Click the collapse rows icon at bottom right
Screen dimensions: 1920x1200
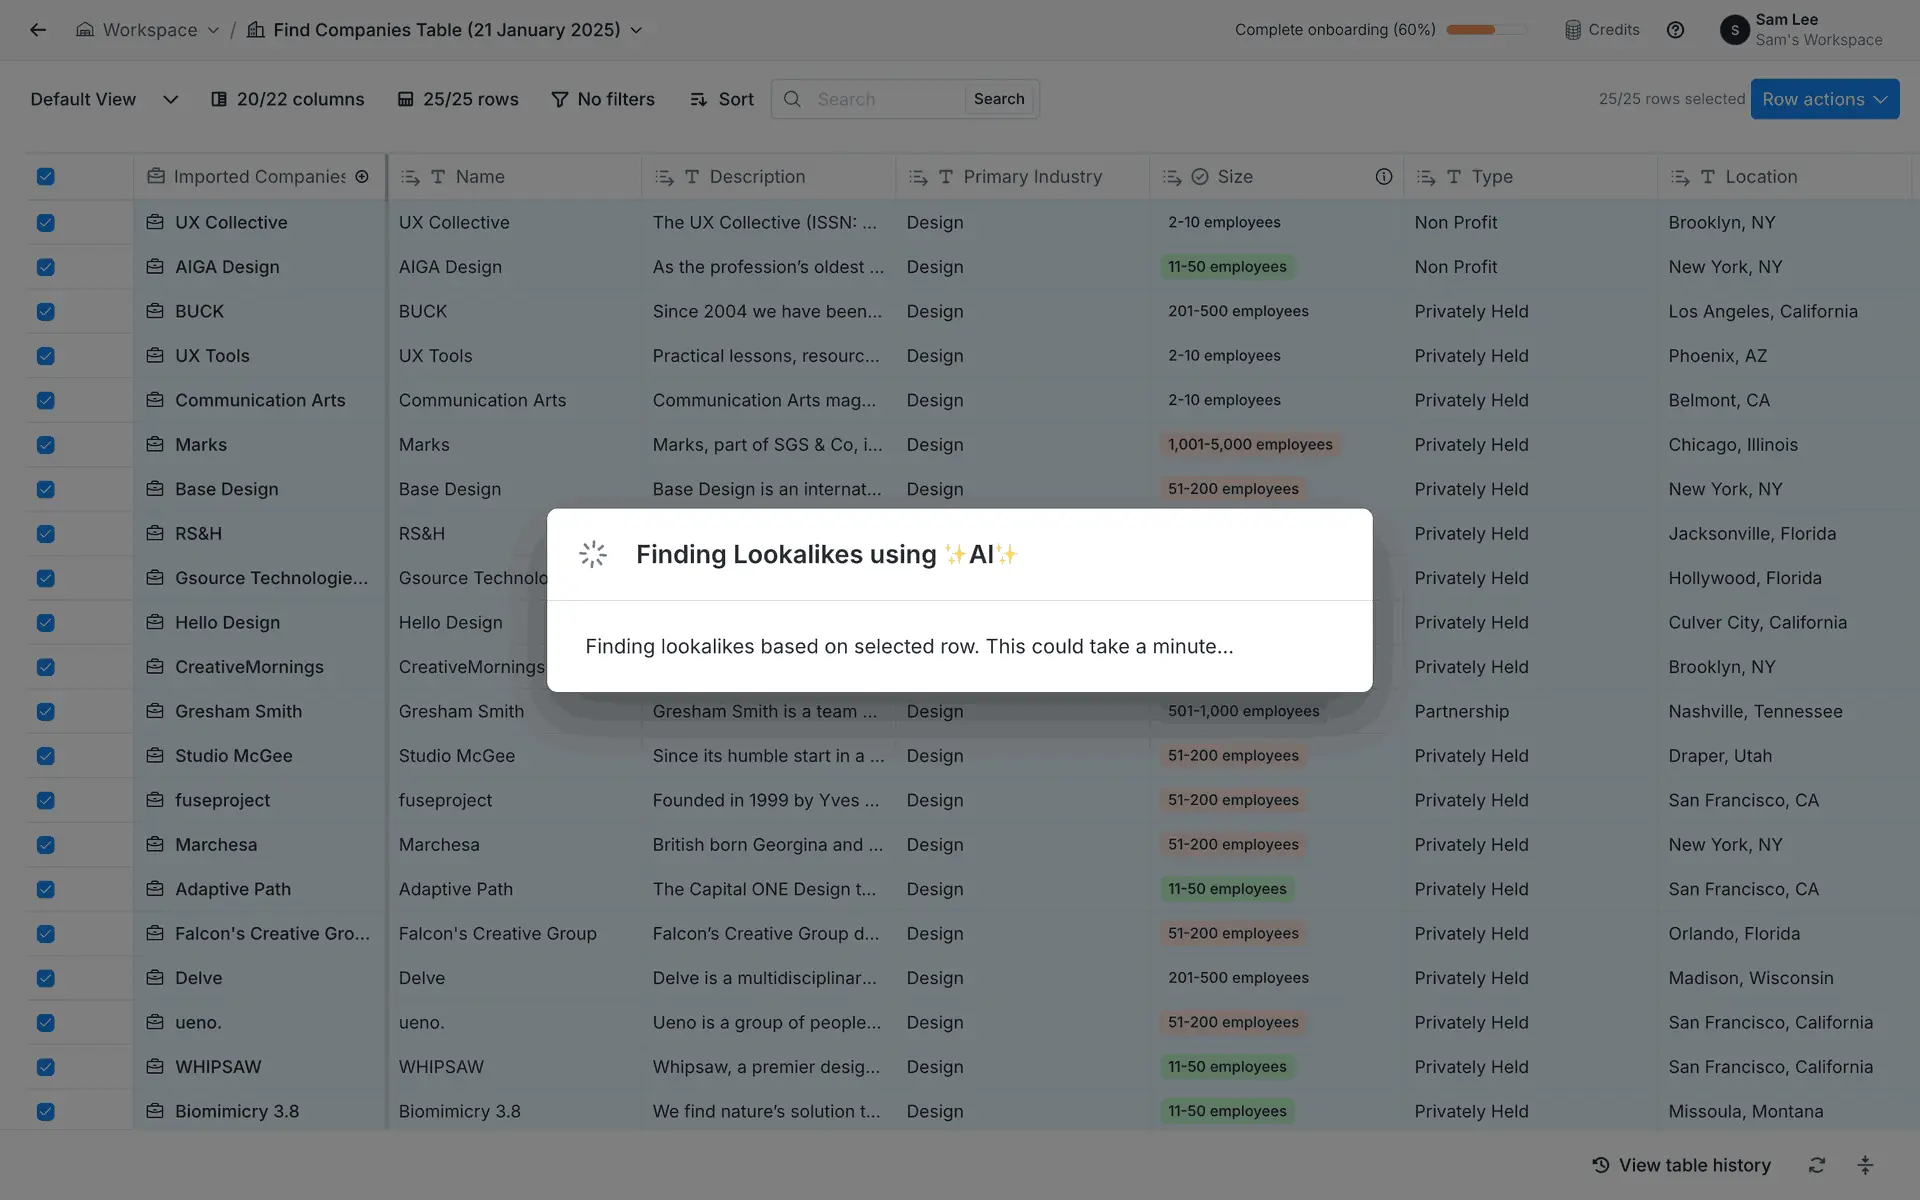click(x=1865, y=1165)
